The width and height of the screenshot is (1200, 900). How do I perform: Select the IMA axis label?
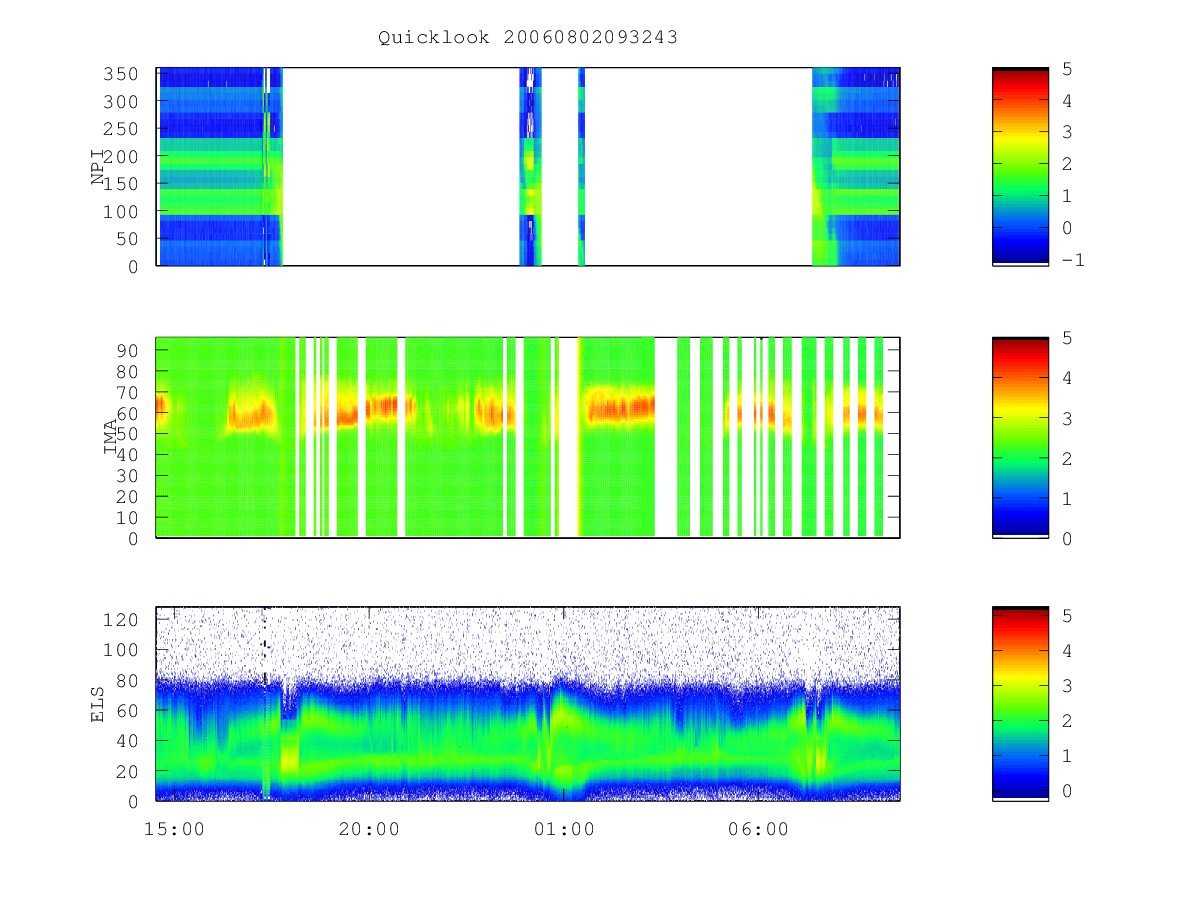click(111, 438)
